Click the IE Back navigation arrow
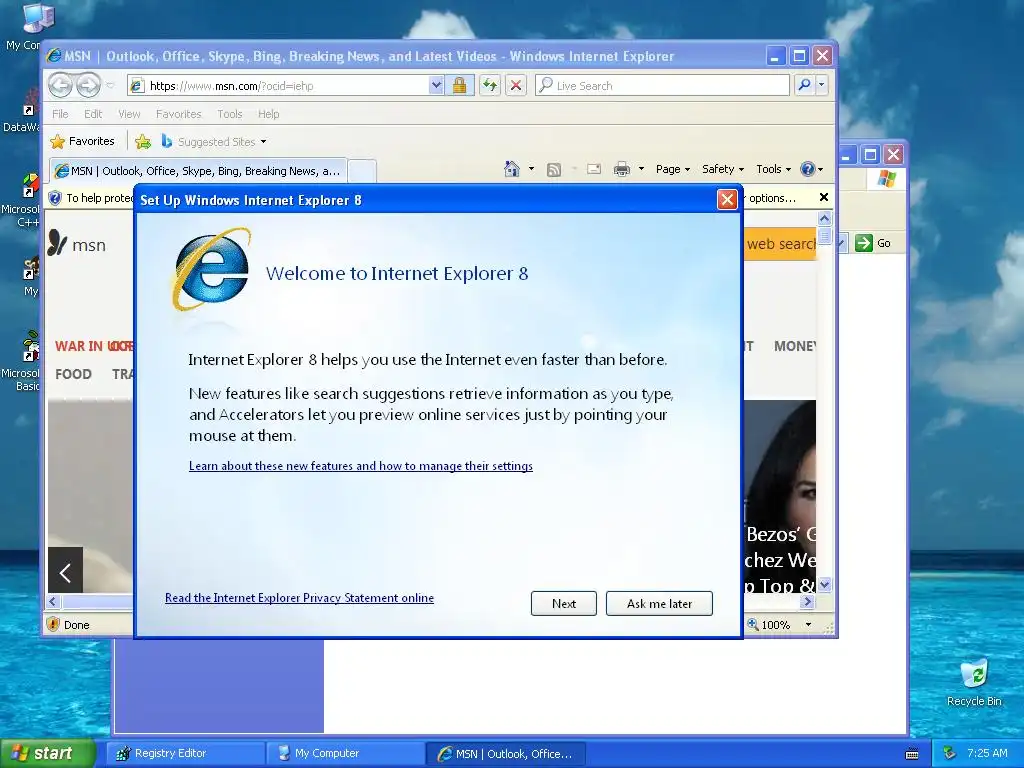This screenshot has height=768, width=1024. point(61,85)
